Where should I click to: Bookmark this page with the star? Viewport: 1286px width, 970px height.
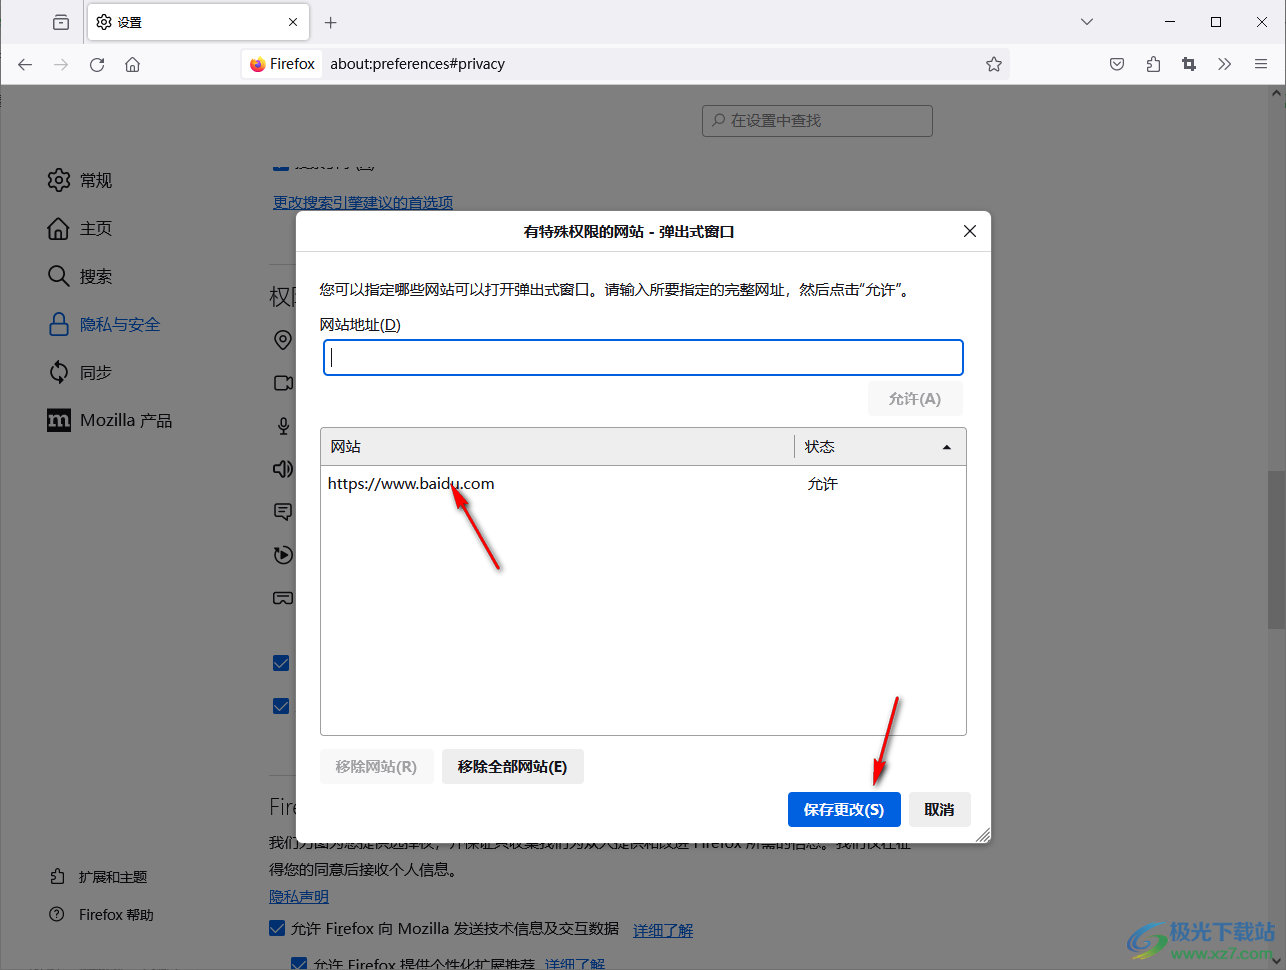[994, 64]
